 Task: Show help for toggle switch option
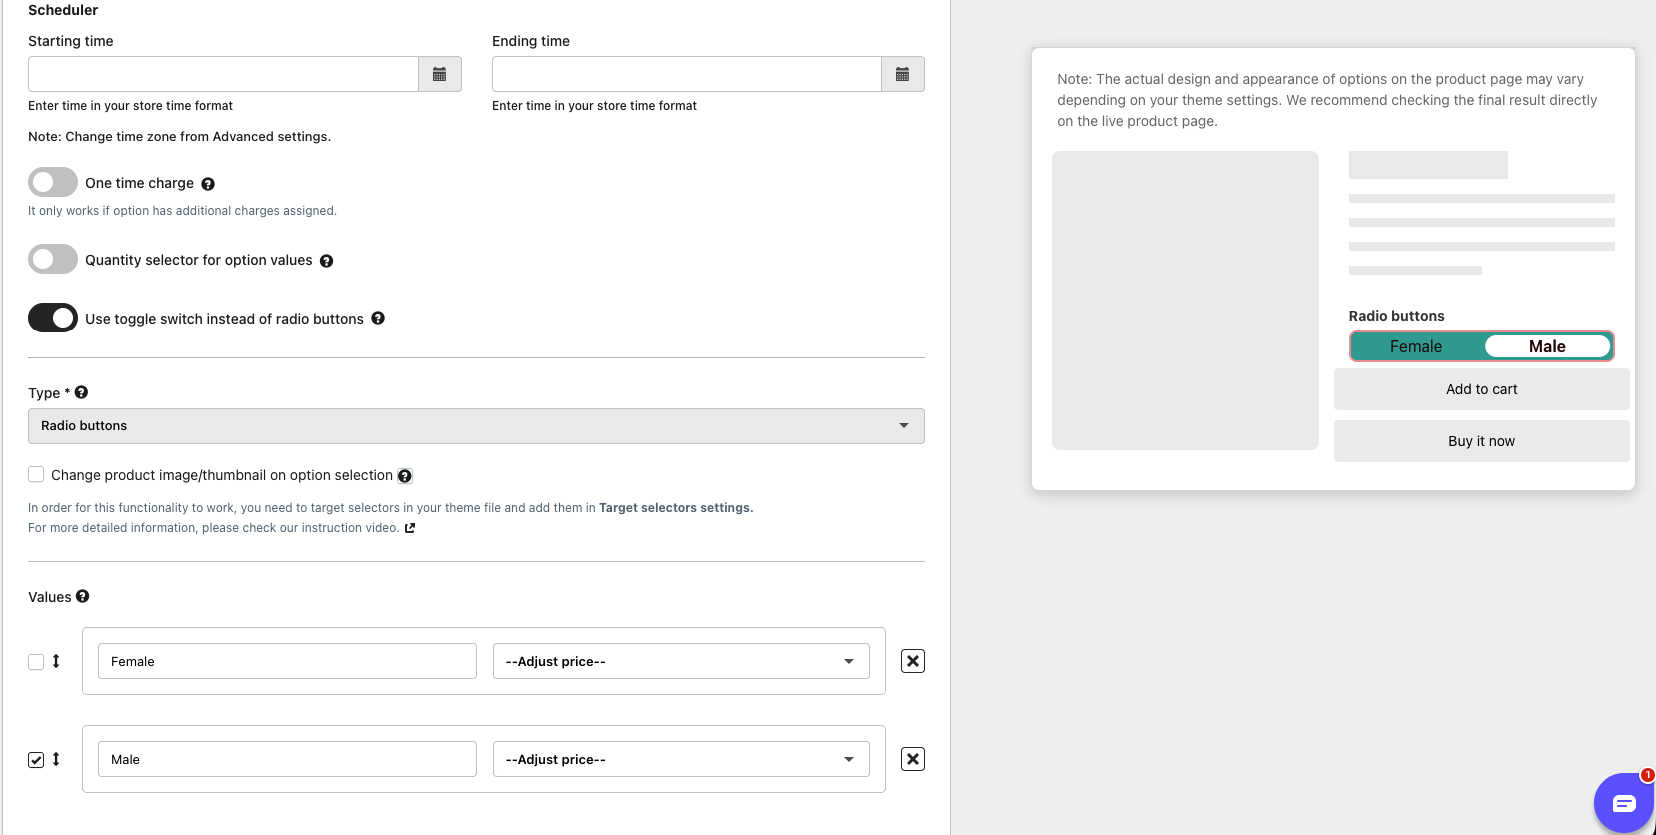pos(378,318)
